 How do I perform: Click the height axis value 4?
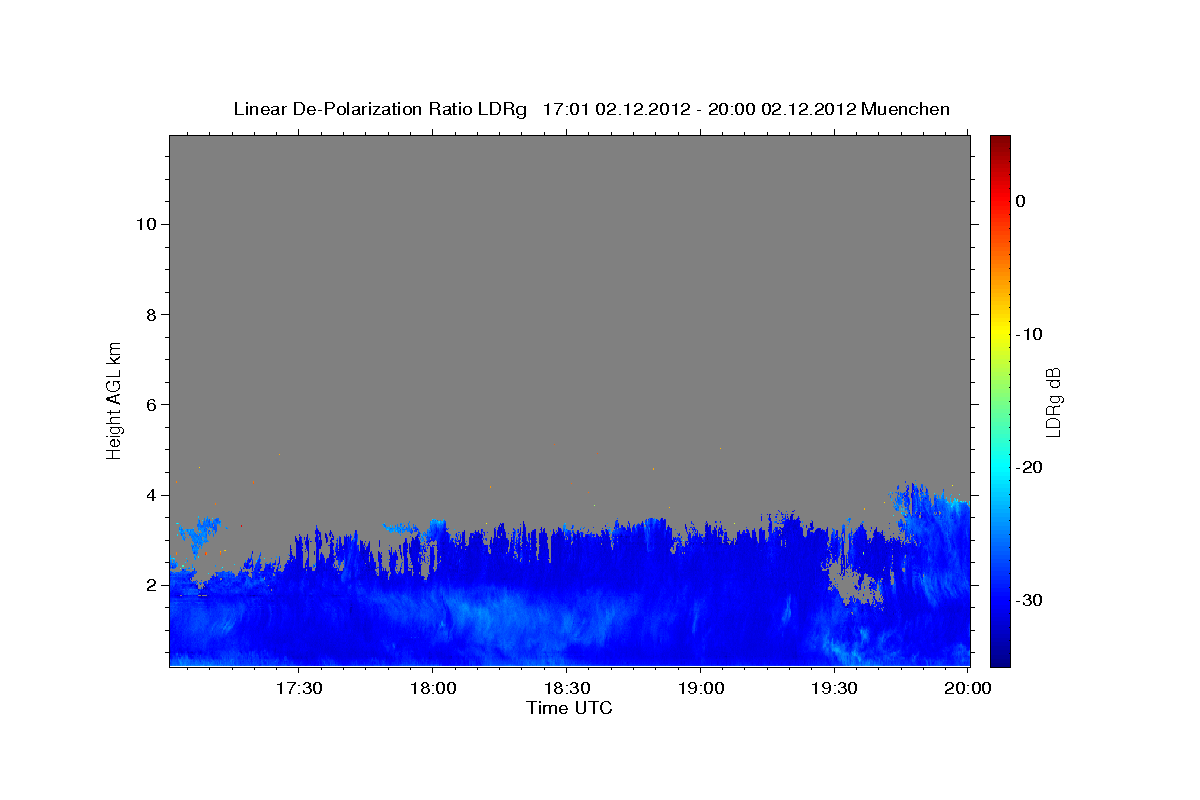coord(151,495)
